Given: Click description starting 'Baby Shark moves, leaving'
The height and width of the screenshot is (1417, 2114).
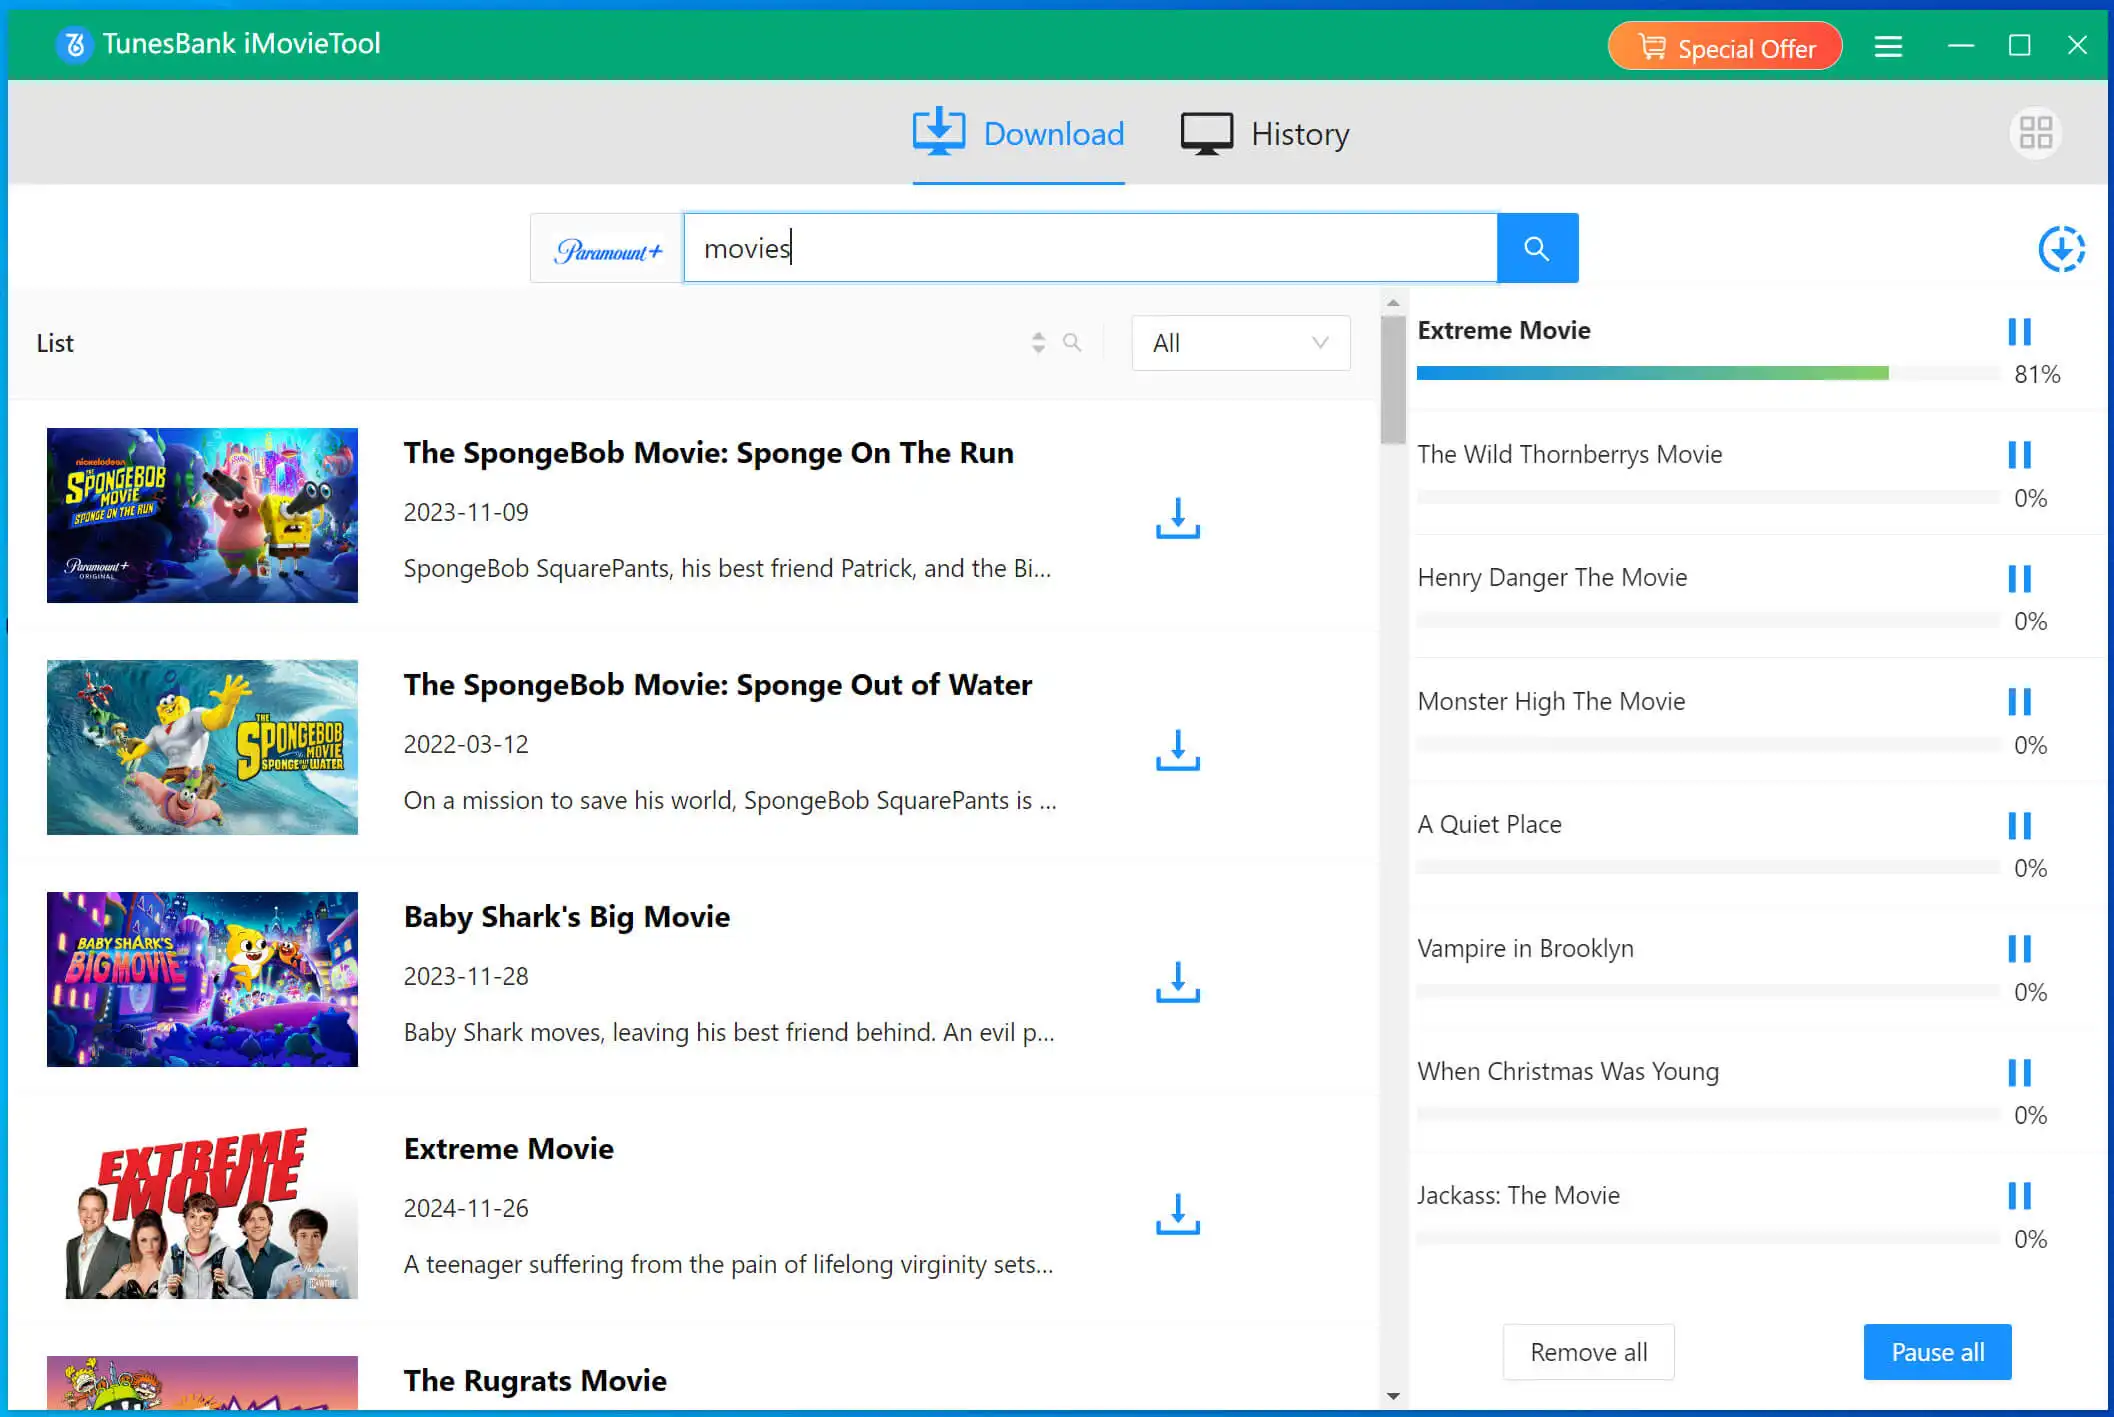Looking at the screenshot, I should (x=729, y=1032).
